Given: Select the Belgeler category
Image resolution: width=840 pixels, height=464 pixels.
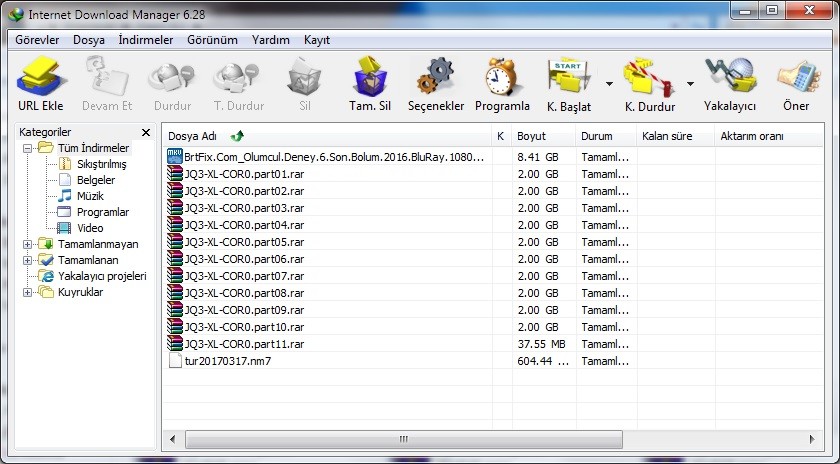Looking at the screenshot, I should click(x=96, y=180).
